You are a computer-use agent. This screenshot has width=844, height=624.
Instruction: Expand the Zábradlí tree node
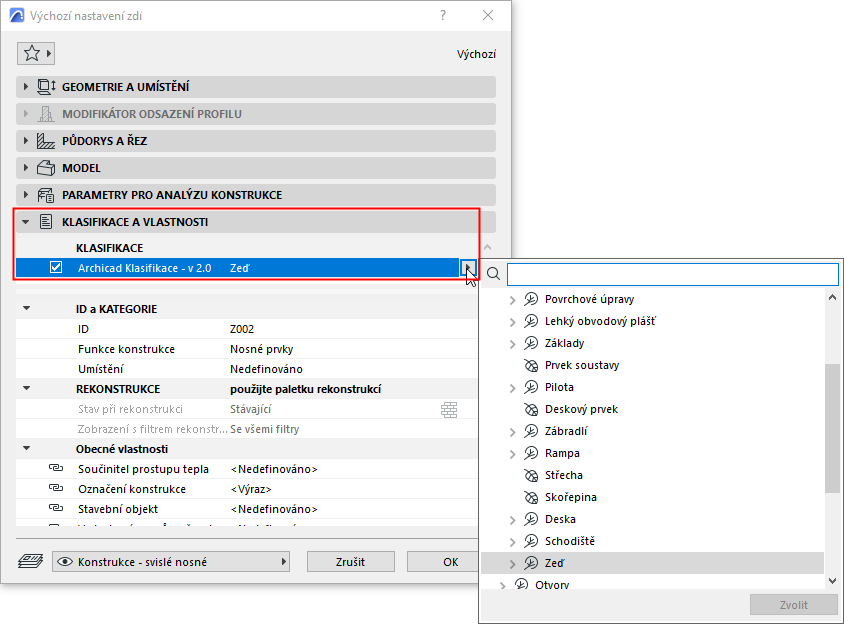coord(512,432)
